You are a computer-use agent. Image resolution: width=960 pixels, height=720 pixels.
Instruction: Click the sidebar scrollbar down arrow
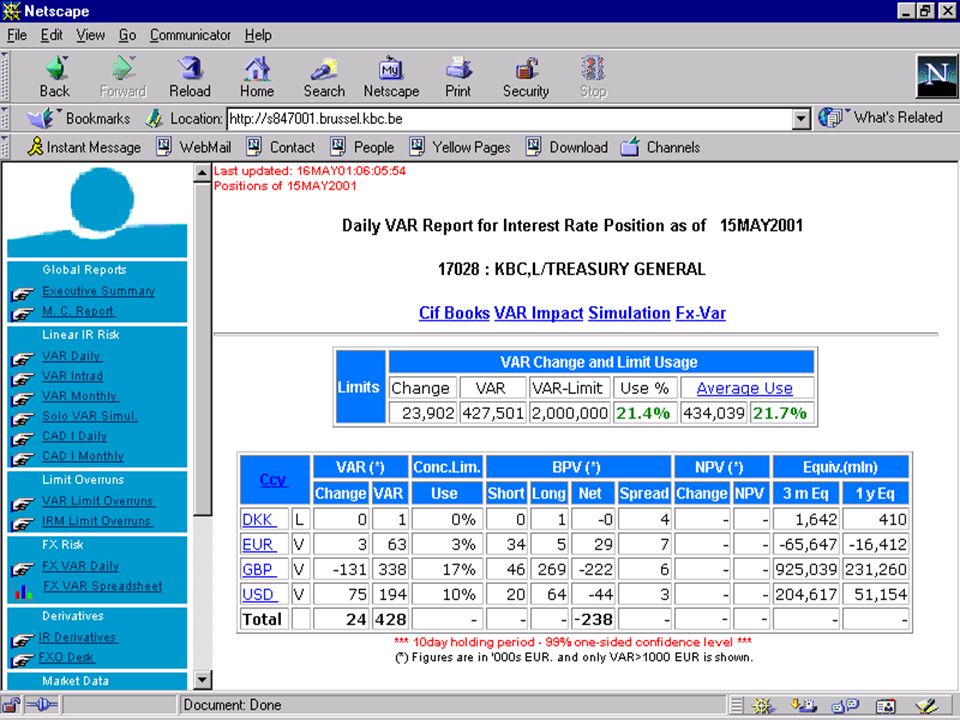[202, 680]
